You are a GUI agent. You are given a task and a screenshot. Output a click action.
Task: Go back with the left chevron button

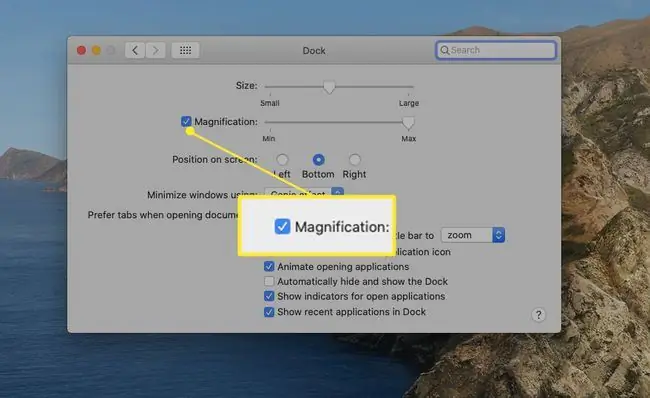(135, 51)
